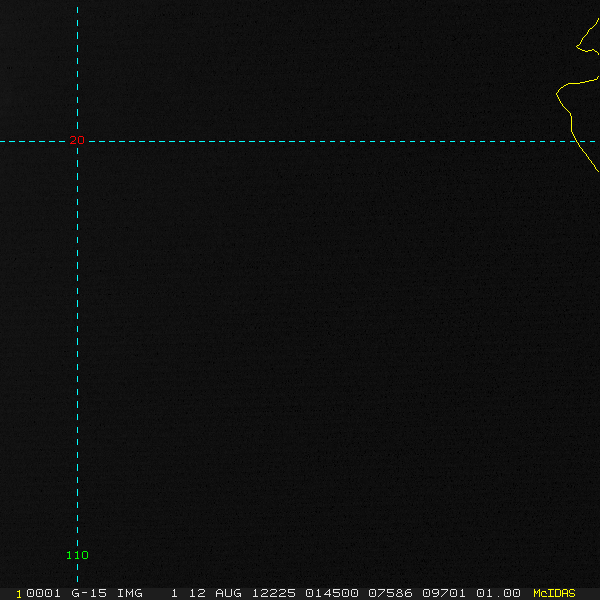Select the 01.00 resolution value
This screenshot has width=600, height=600.
coord(498,593)
